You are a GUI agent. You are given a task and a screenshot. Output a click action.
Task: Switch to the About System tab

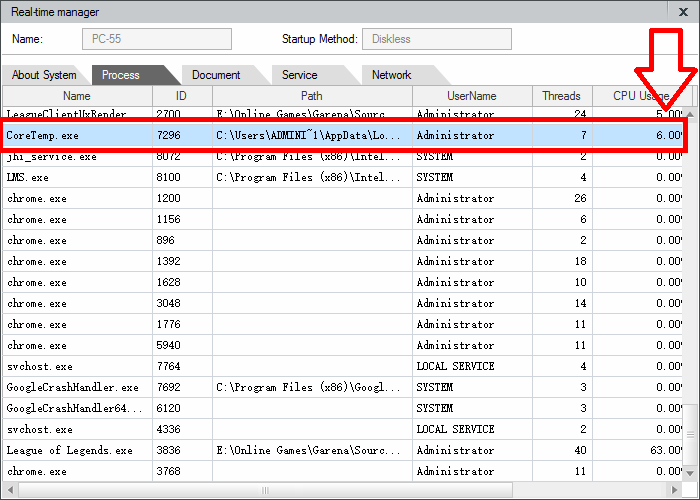click(x=44, y=75)
